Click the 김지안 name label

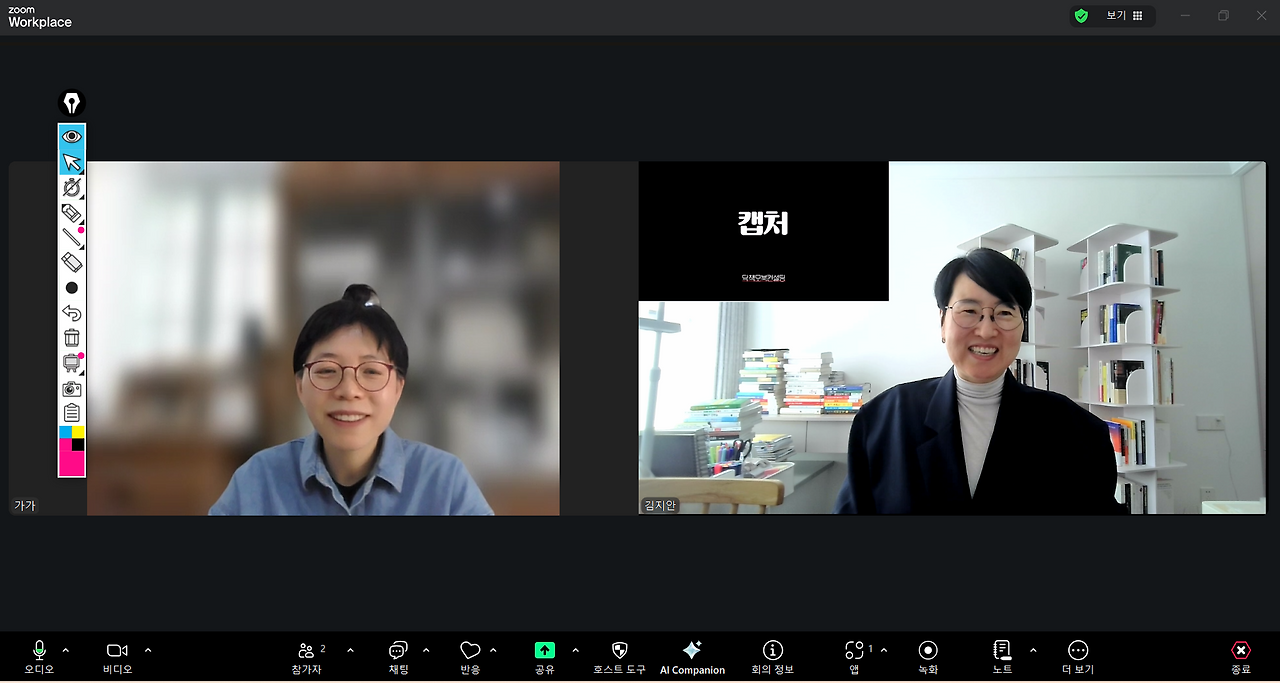(659, 506)
